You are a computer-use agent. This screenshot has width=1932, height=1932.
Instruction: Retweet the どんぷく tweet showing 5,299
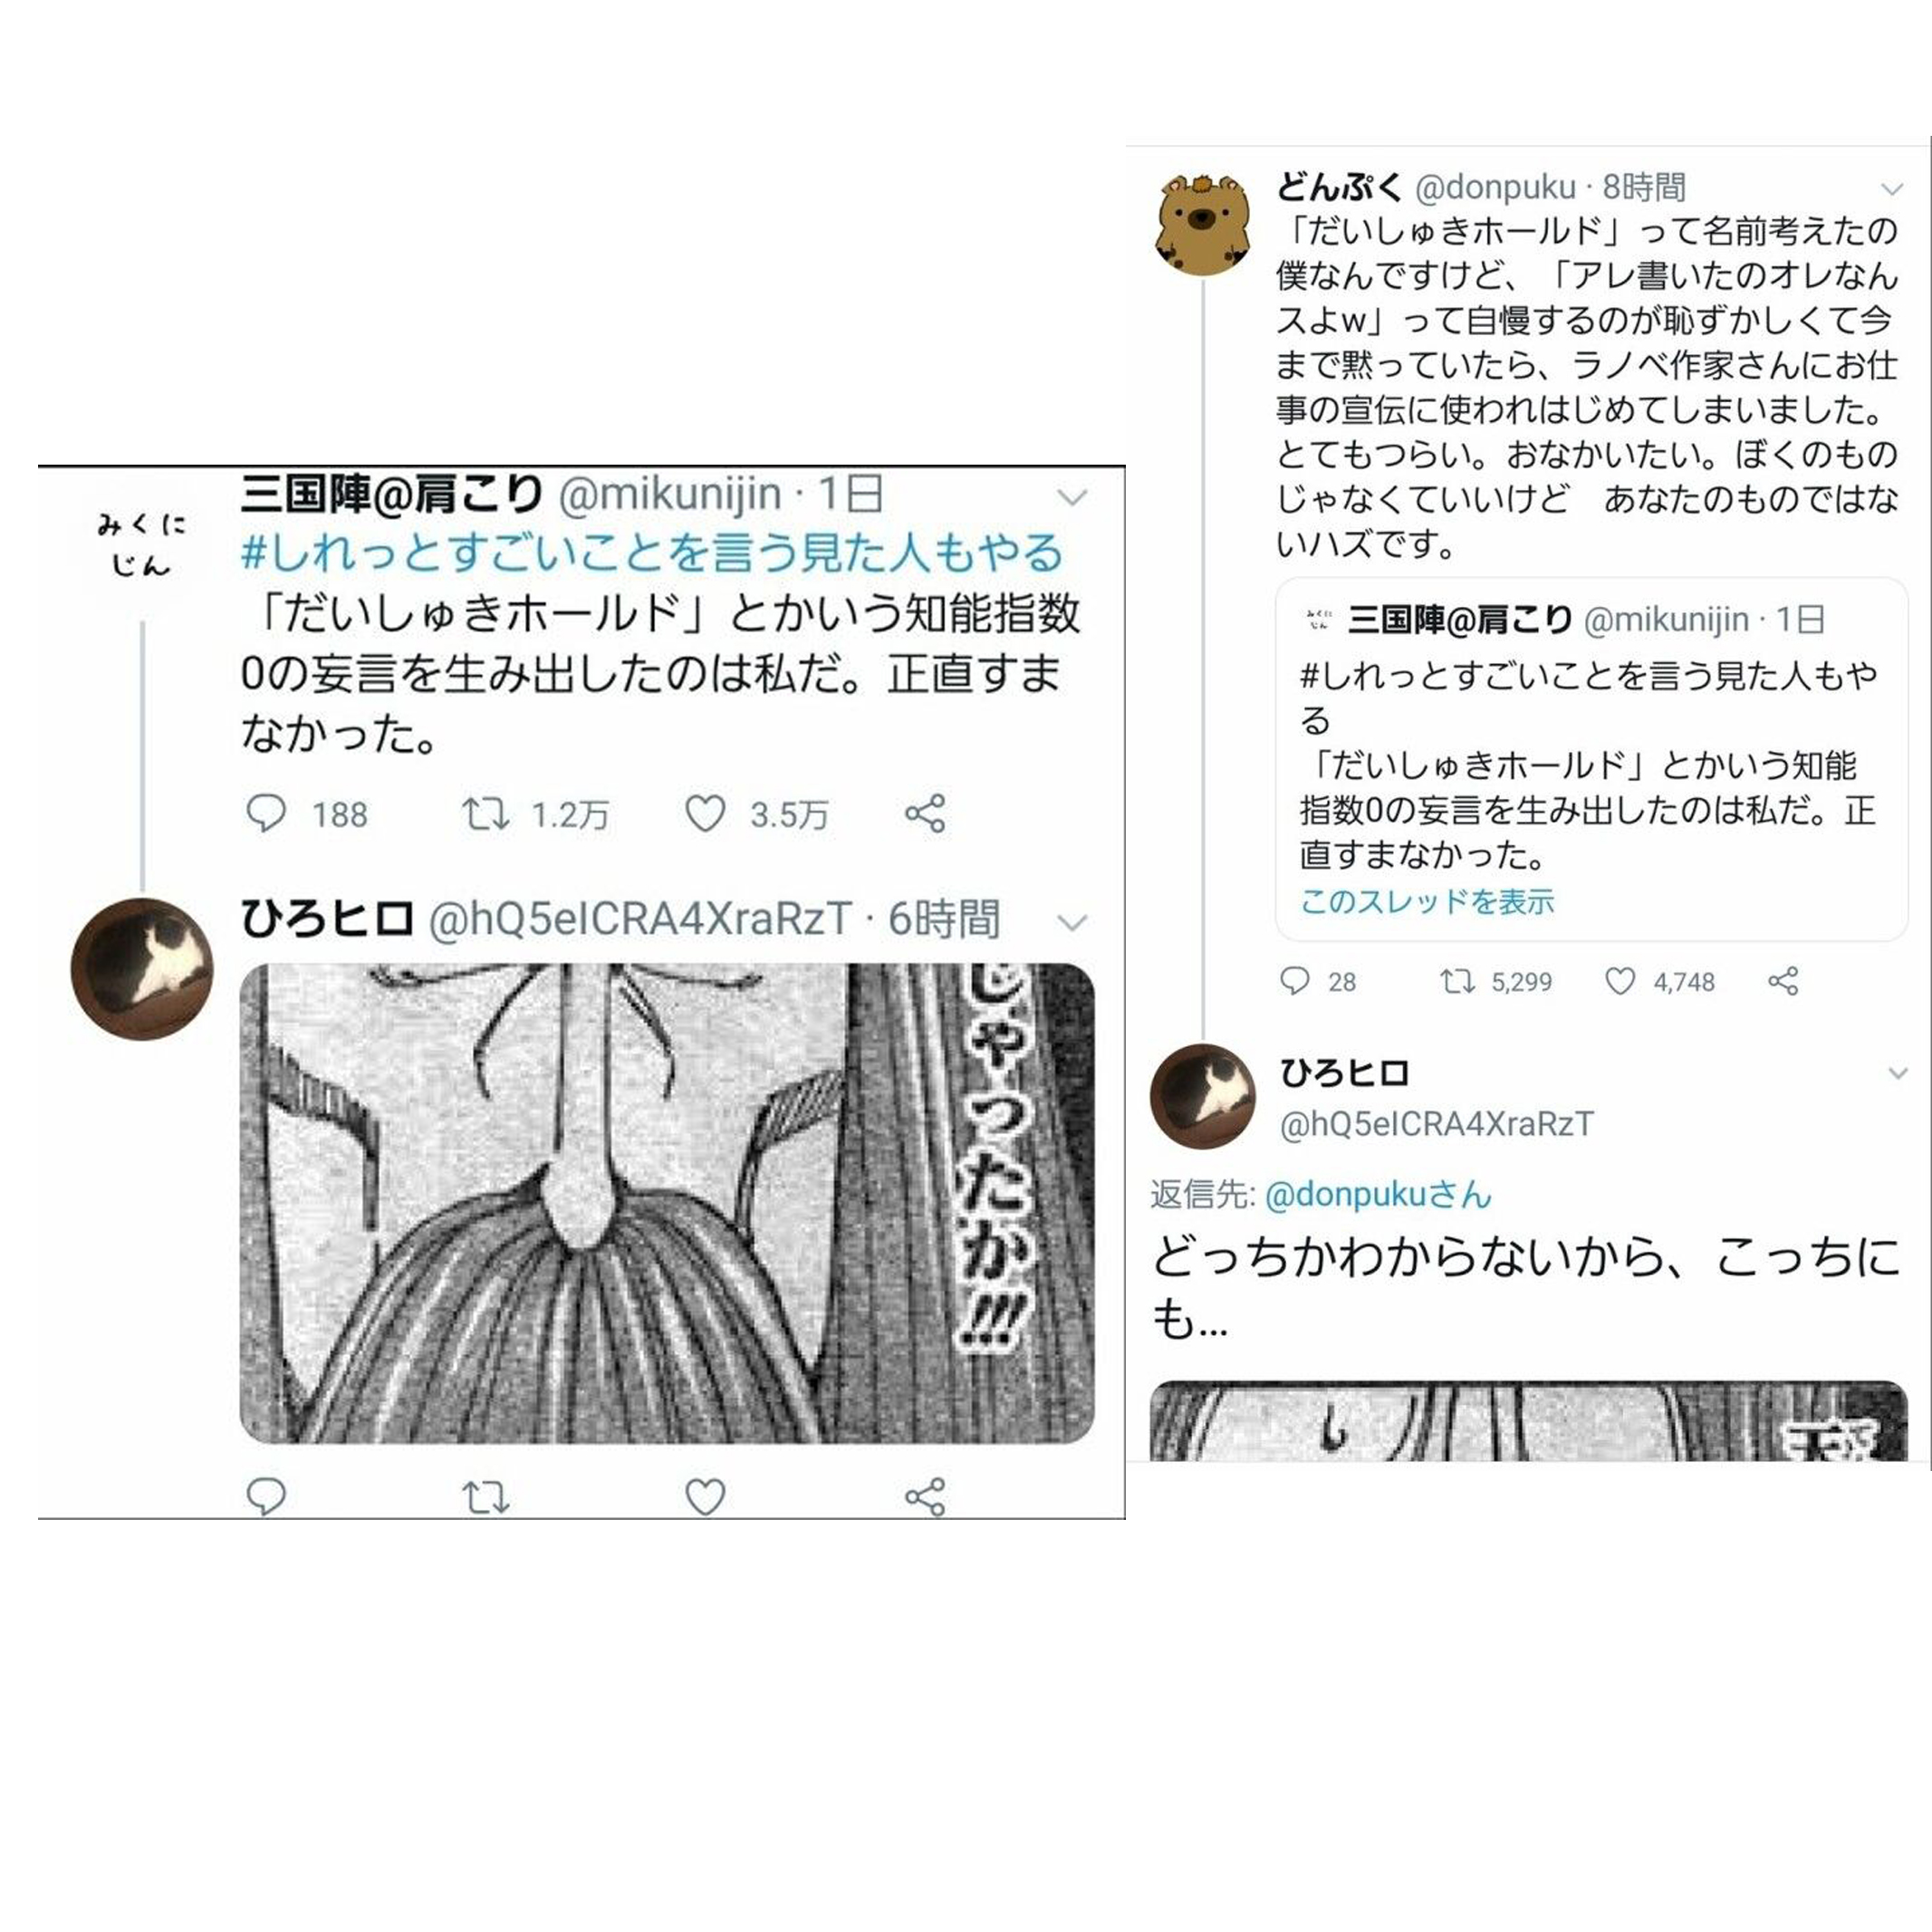[x=1457, y=981]
